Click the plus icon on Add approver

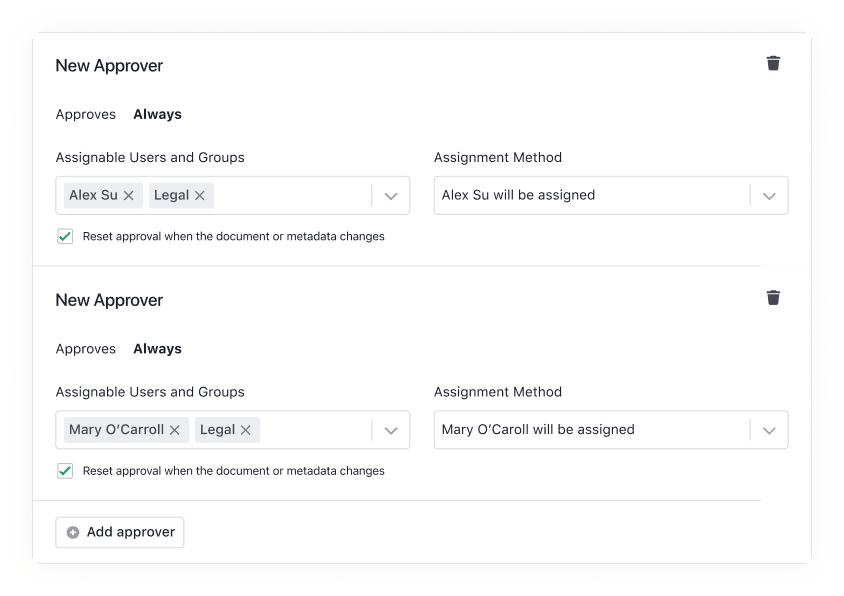click(x=71, y=532)
